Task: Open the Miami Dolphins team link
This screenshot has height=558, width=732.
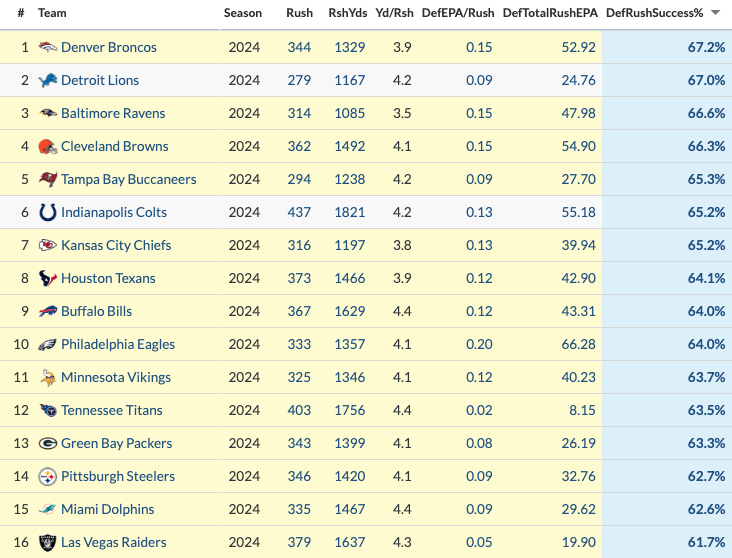Action: [108, 509]
